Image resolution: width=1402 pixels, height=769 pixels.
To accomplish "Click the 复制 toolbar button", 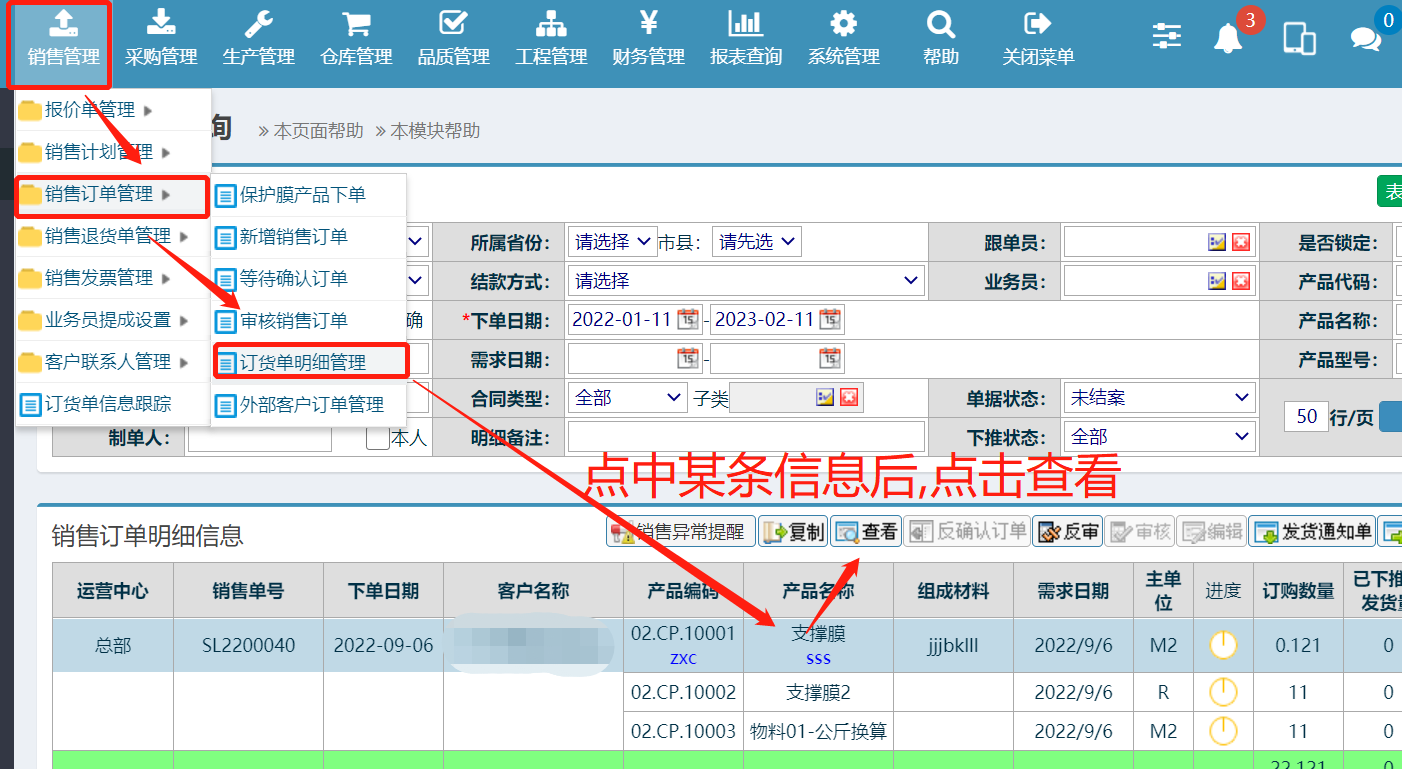I will (793, 532).
